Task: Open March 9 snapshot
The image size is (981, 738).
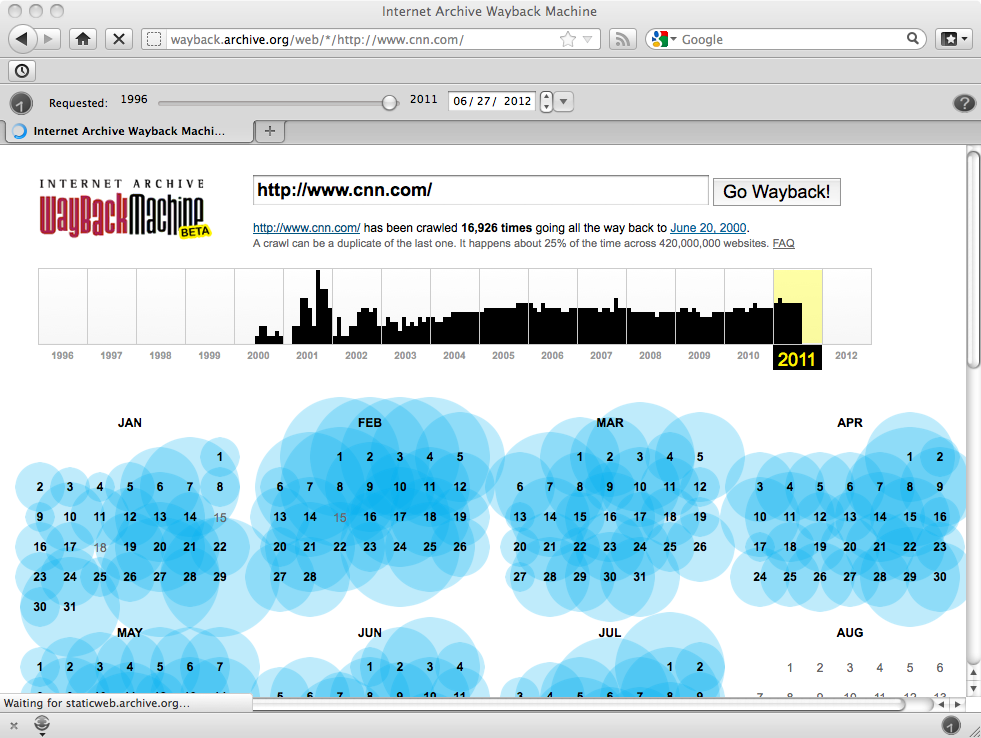Action: pyautogui.click(x=609, y=487)
